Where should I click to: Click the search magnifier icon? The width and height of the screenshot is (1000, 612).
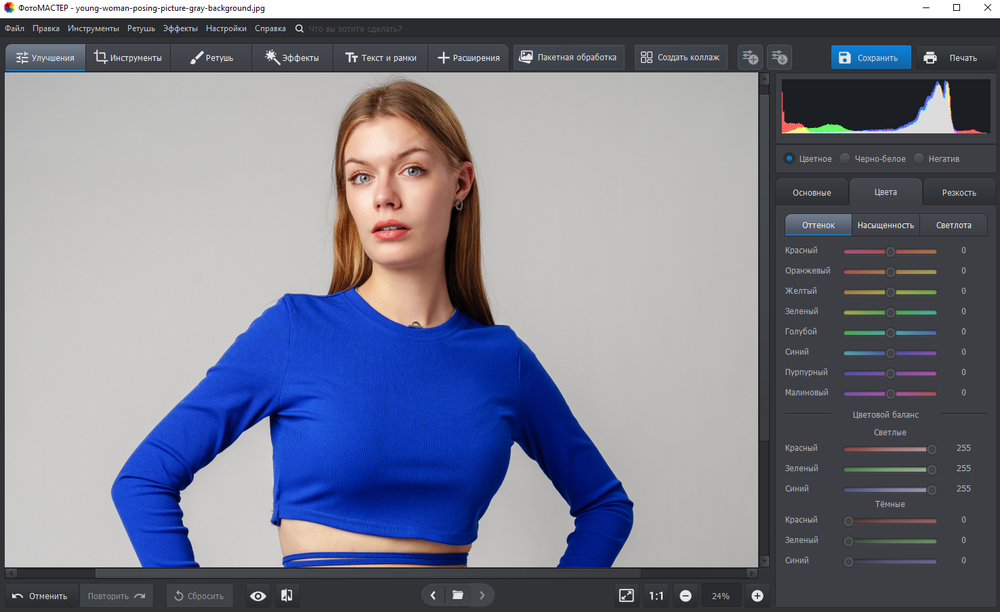tap(299, 29)
